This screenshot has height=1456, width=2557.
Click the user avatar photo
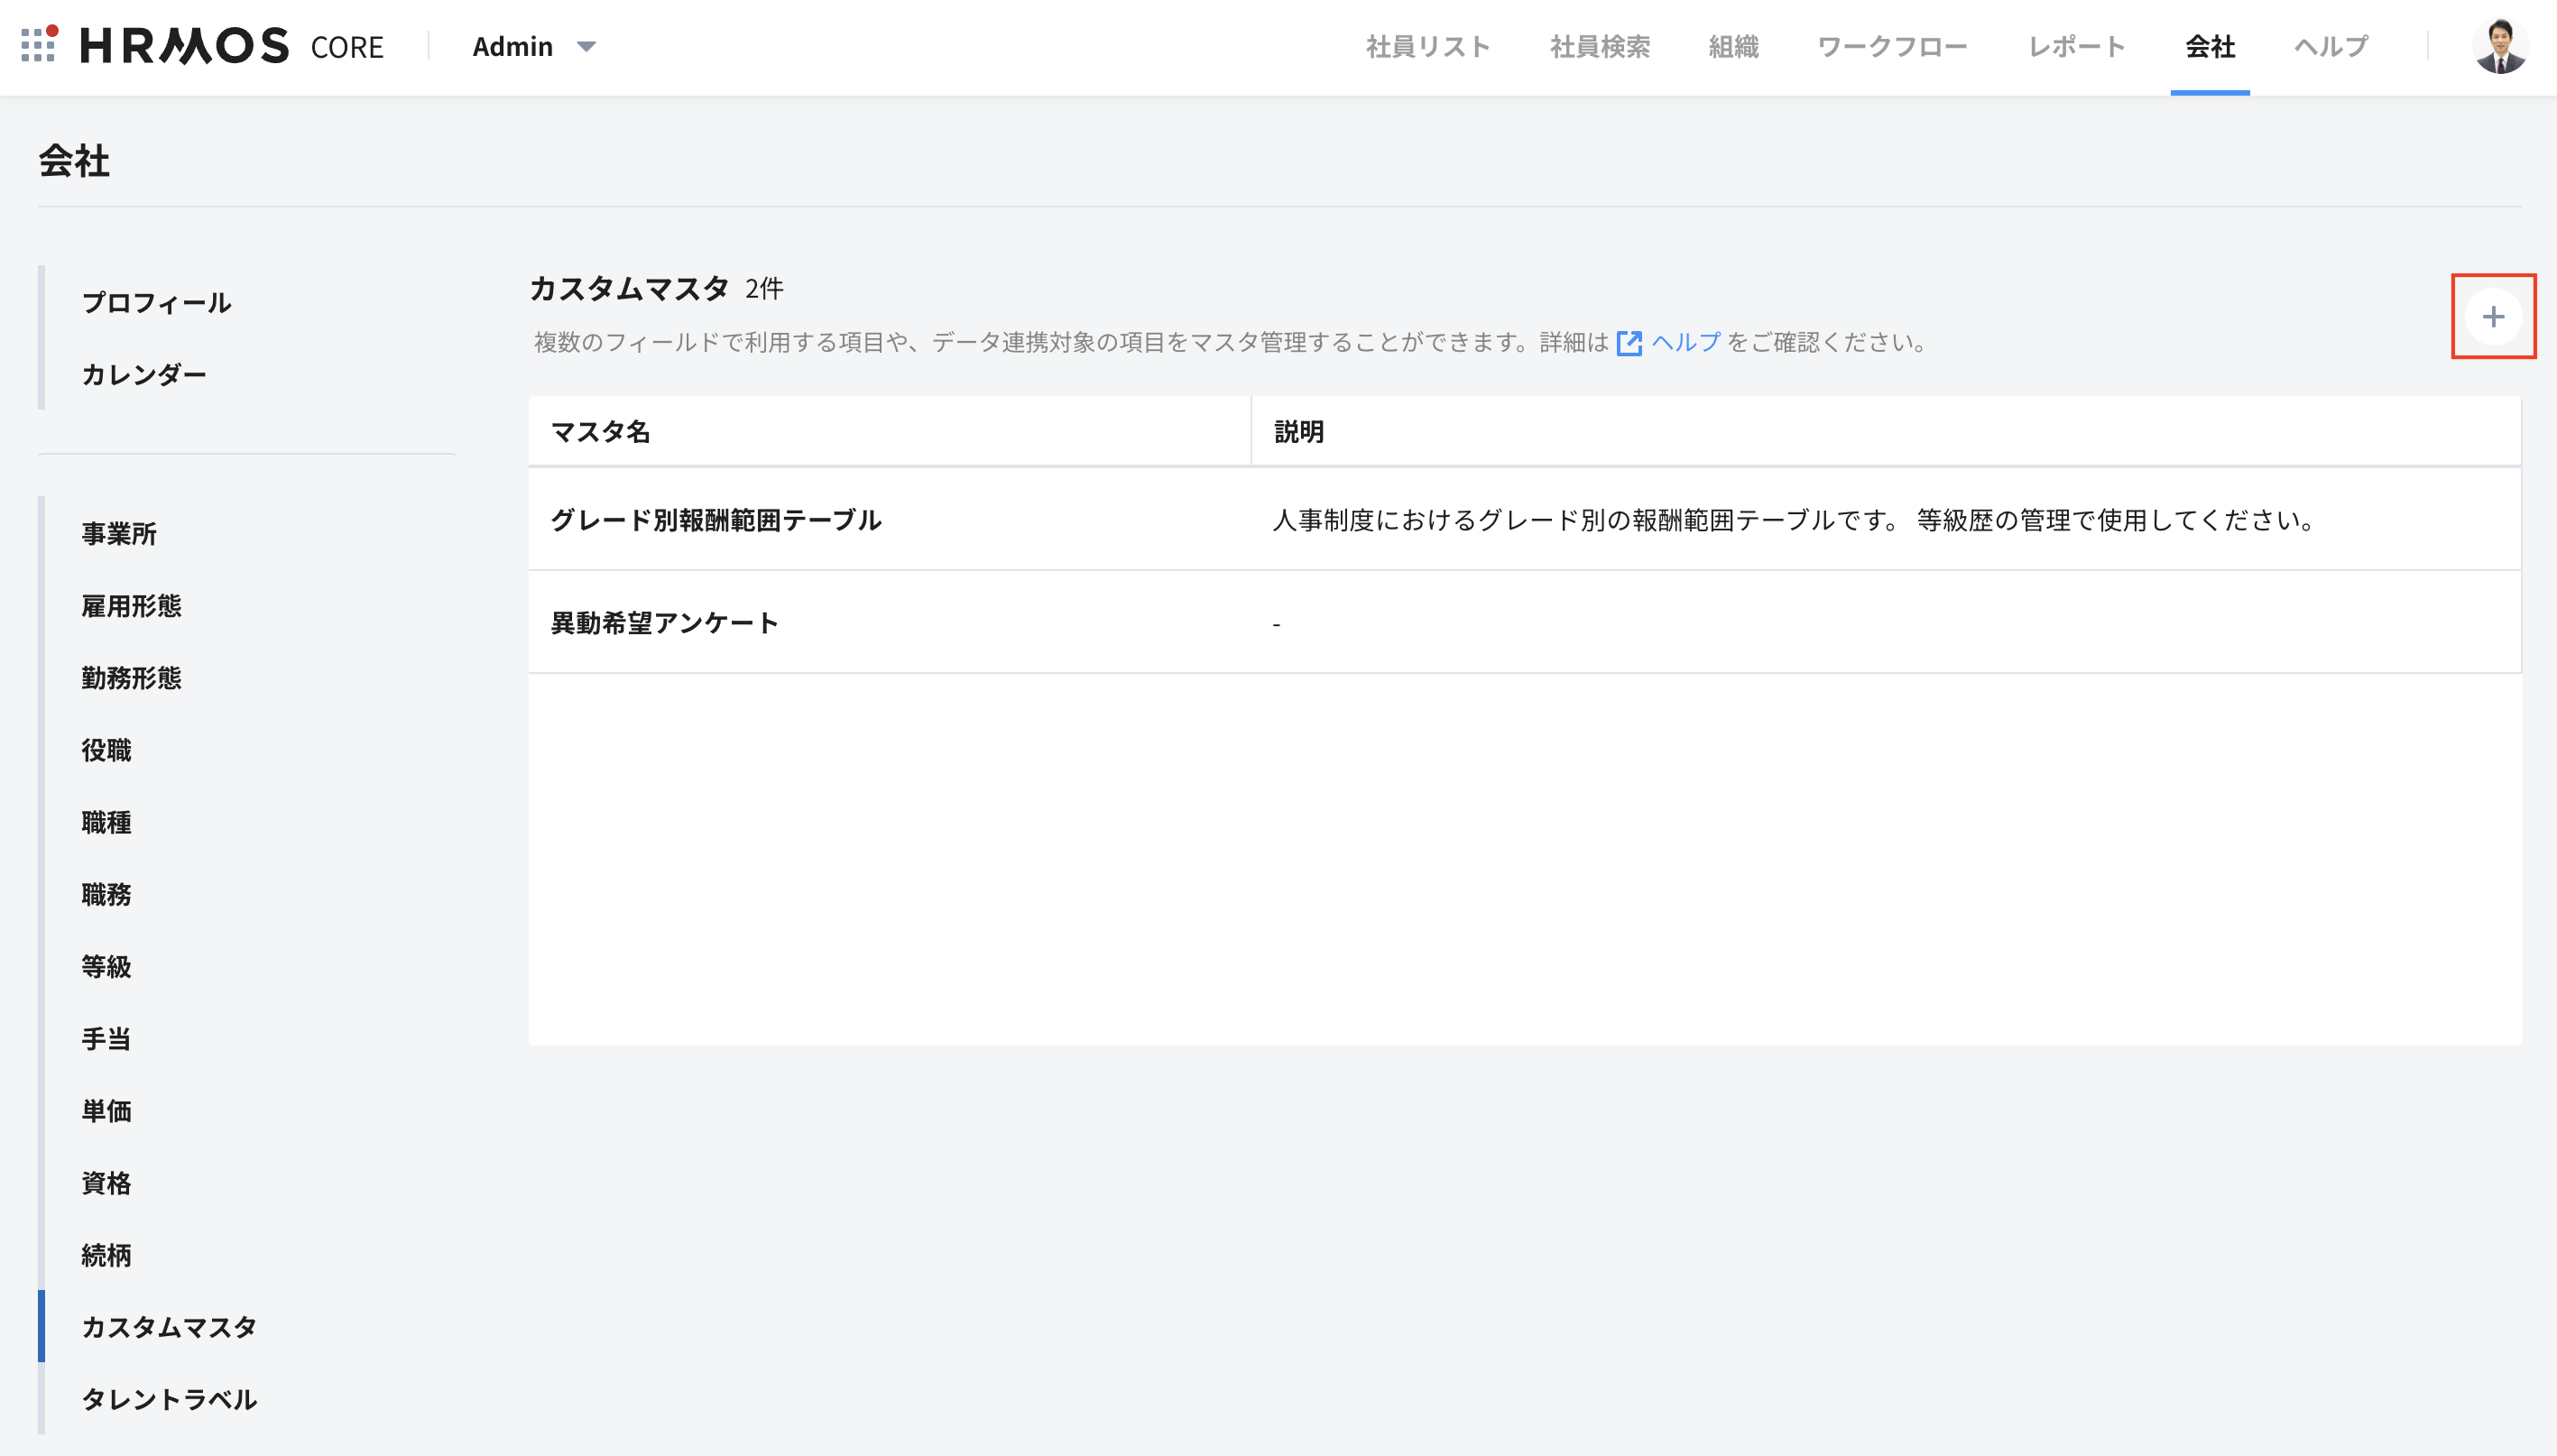(2499, 46)
